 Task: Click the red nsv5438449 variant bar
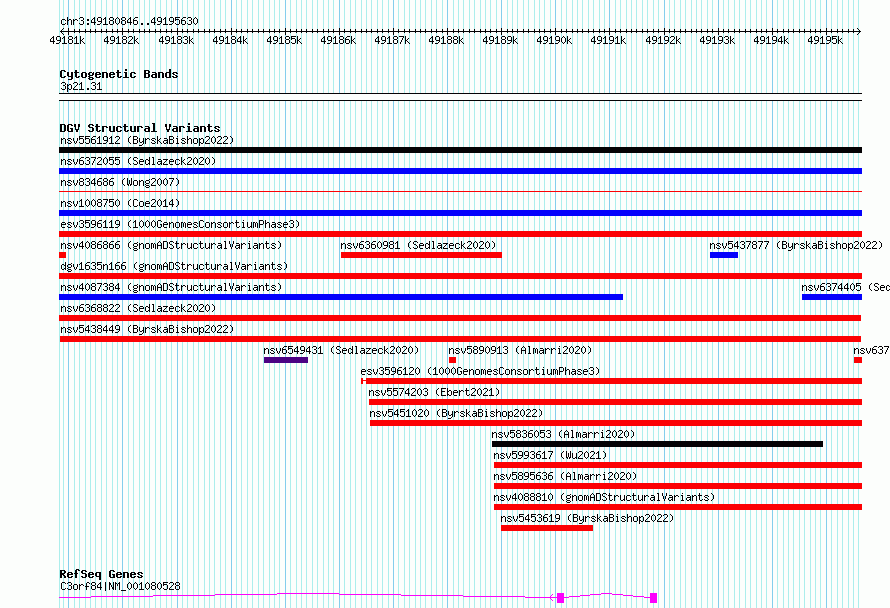[460, 339]
